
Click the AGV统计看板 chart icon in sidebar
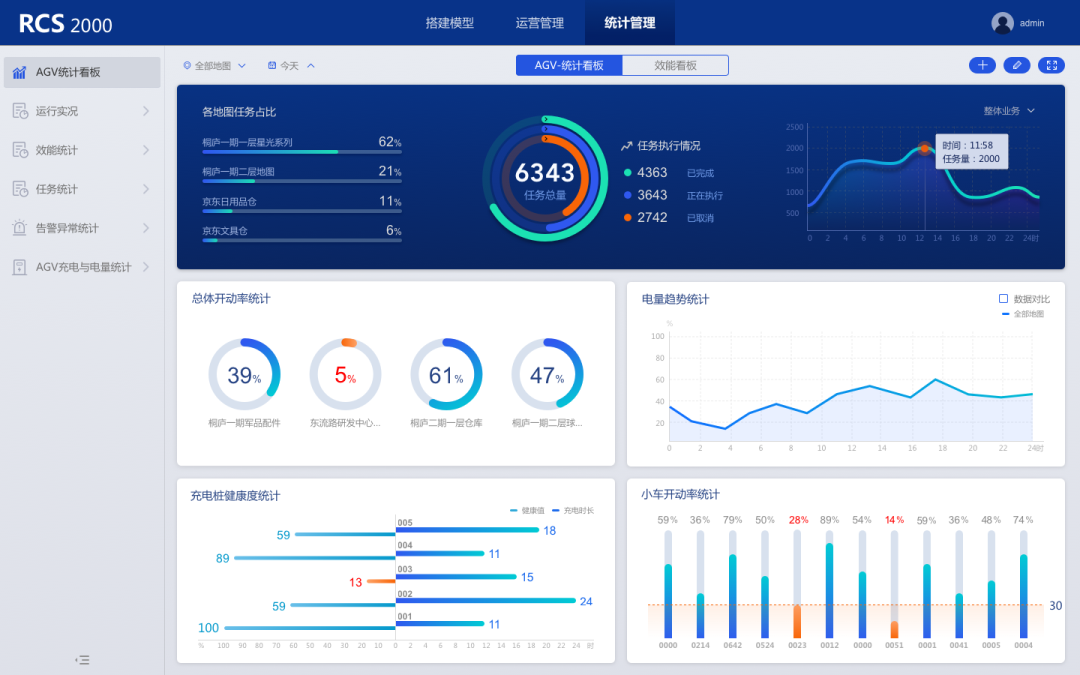[x=19, y=72]
